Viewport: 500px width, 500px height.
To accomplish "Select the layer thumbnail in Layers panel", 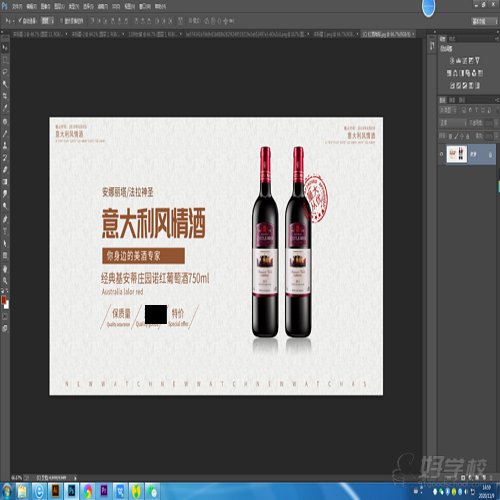I will pyautogui.click(x=457, y=154).
